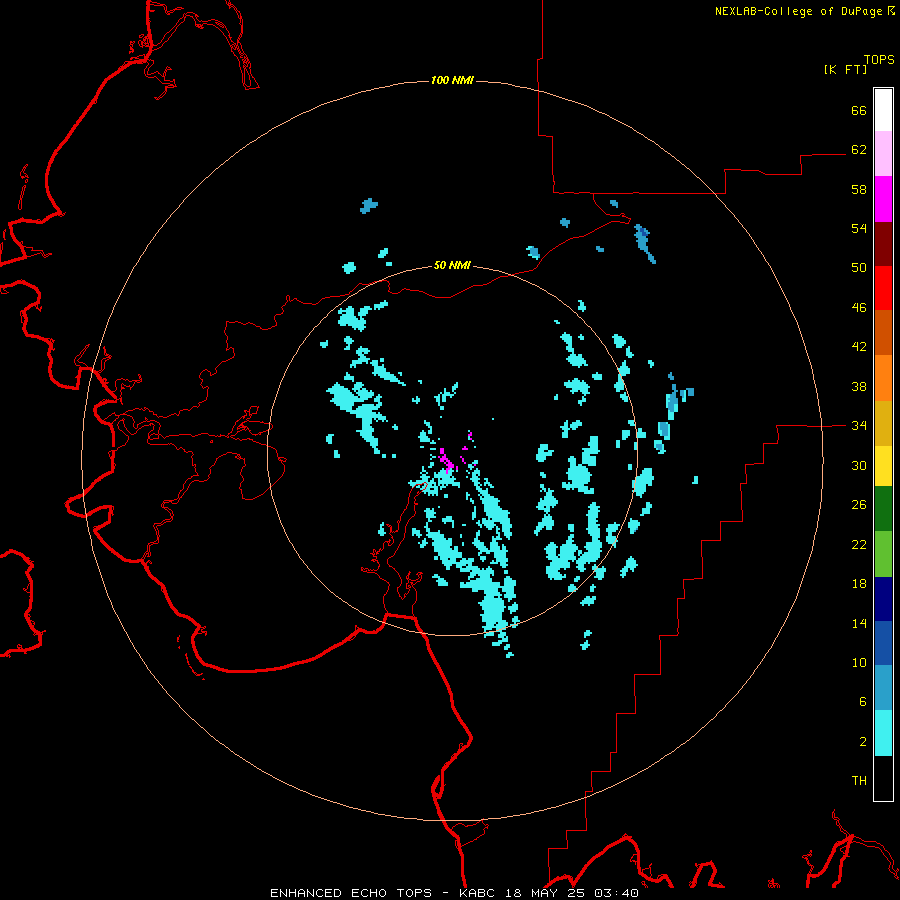Choose the cyan swatch in the legend
The image size is (900, 900).
pyautogui.click(x=883, y=733)
